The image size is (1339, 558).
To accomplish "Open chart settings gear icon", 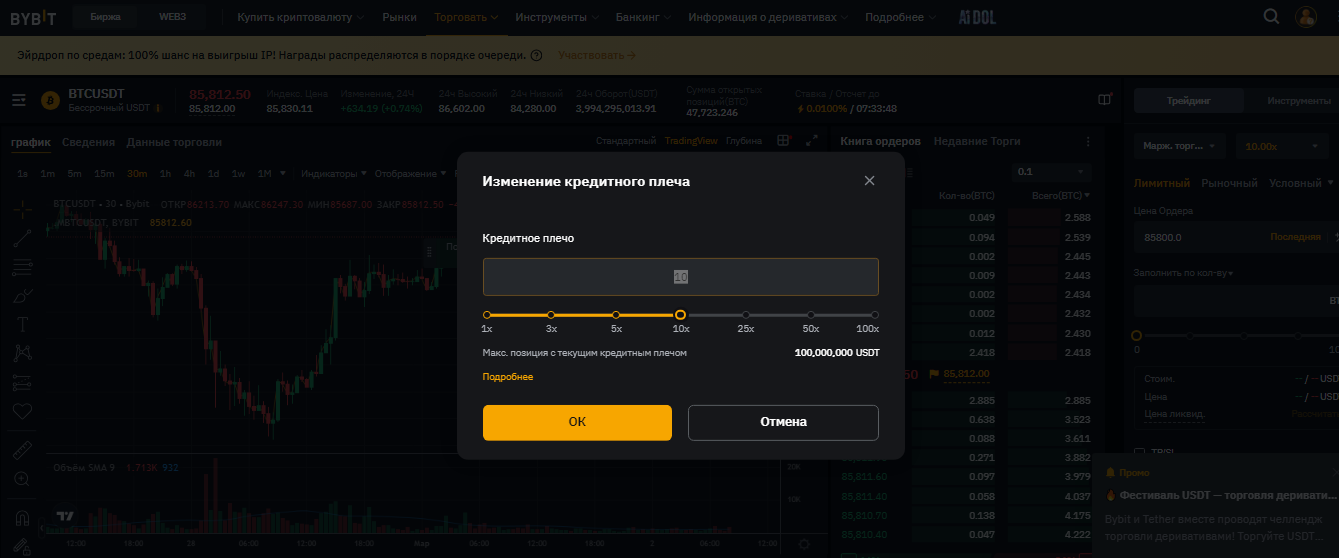I will pos(805,544).
